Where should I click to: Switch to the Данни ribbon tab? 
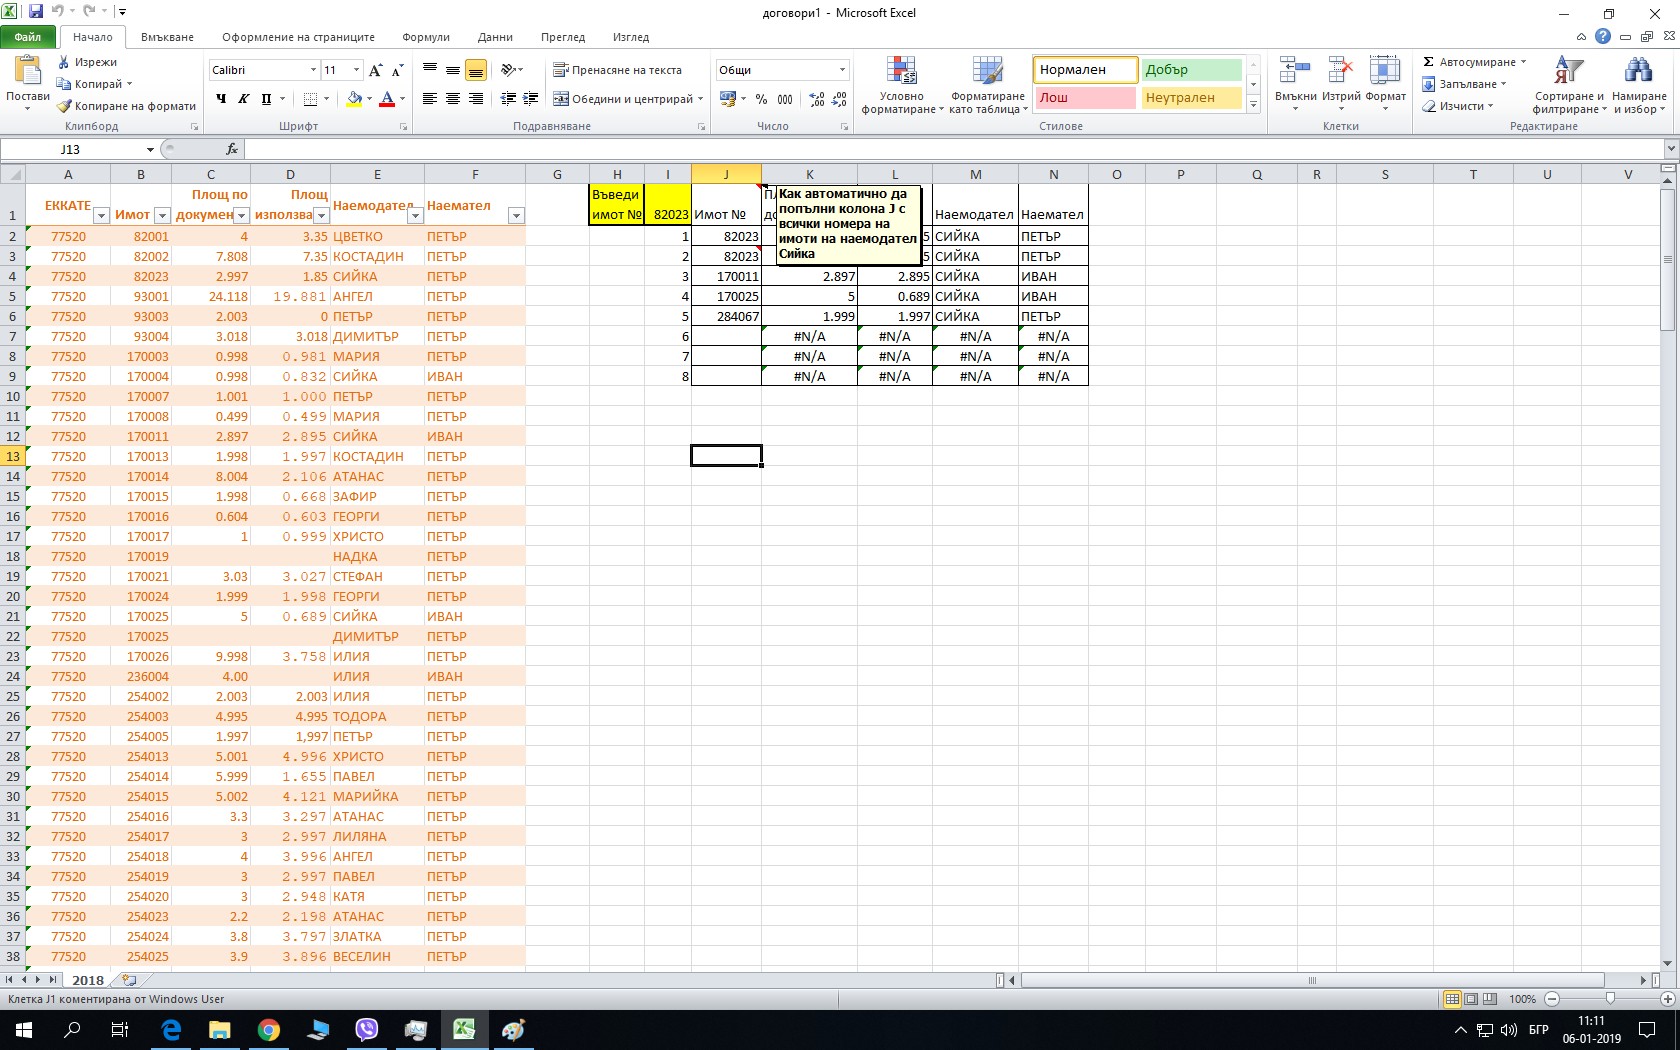[x=495, y=37]
